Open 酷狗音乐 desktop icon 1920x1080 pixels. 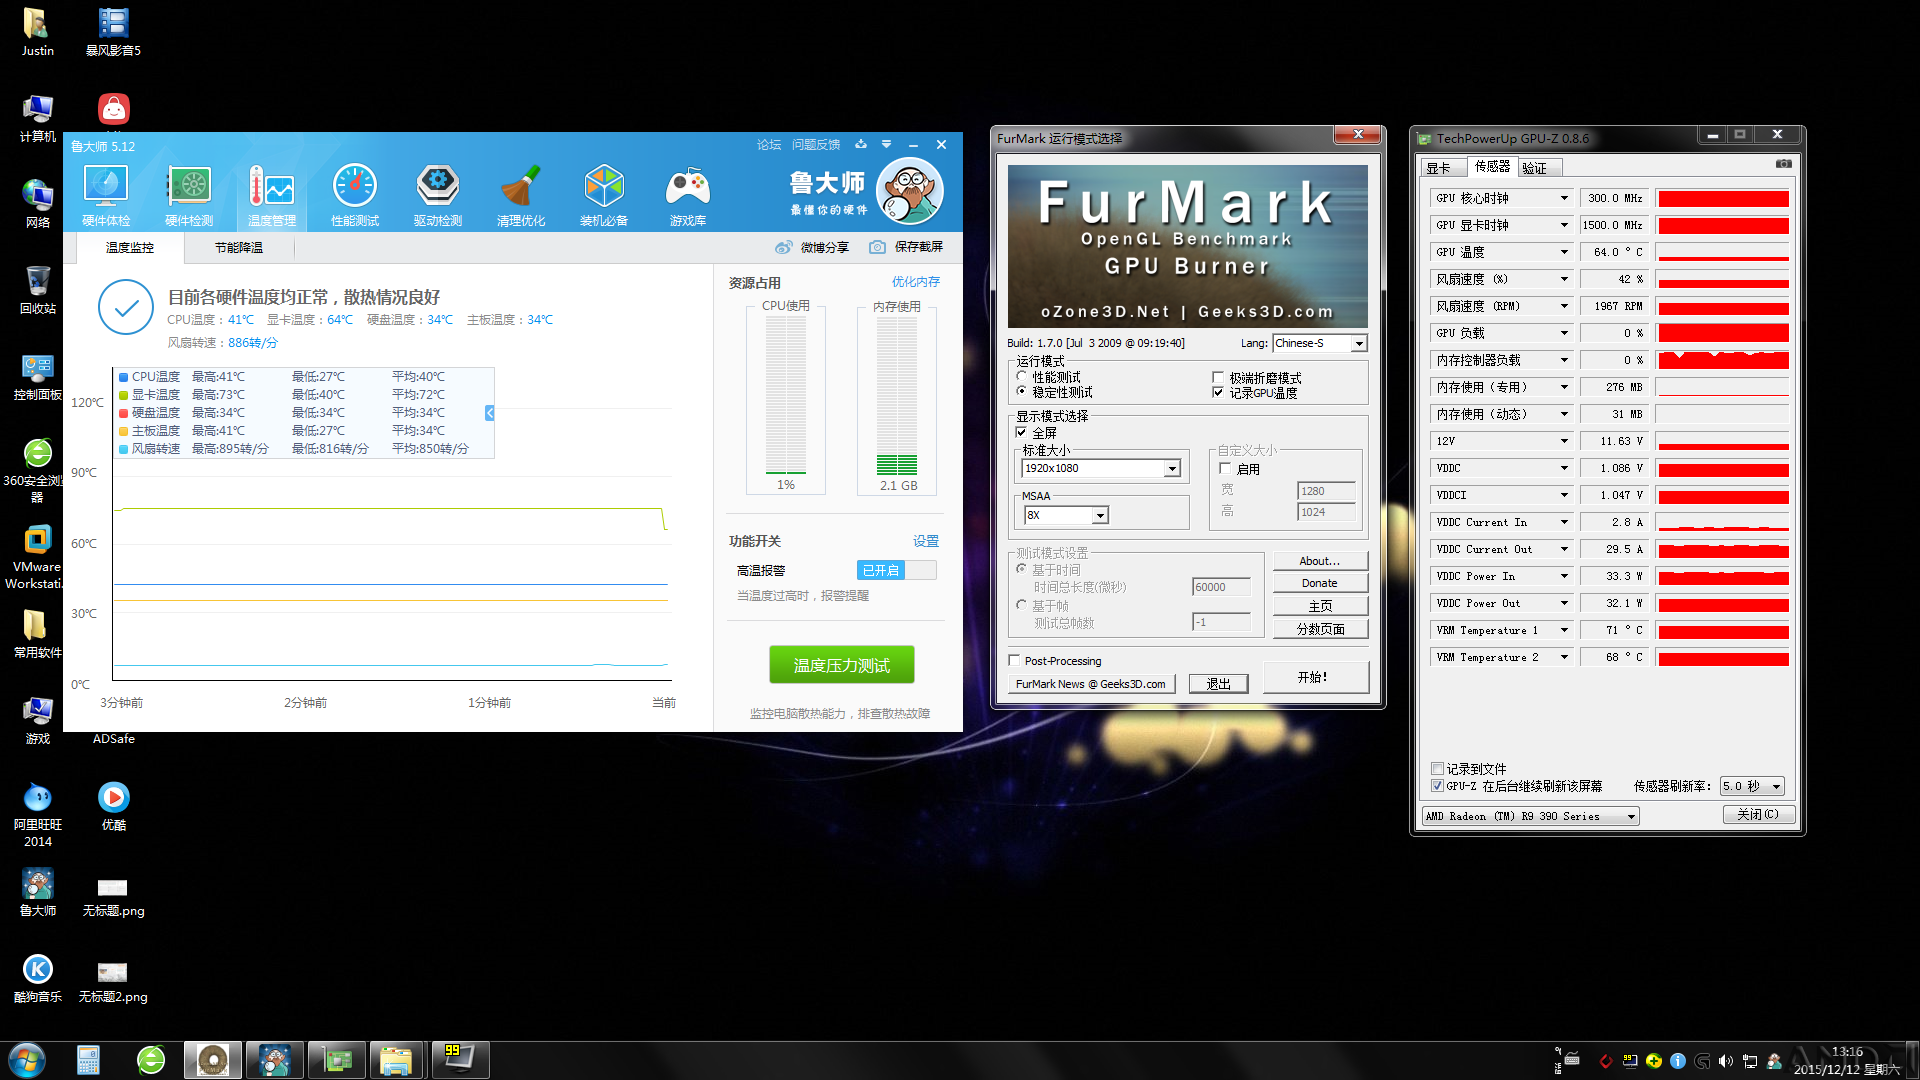click(x=38, y=979)
